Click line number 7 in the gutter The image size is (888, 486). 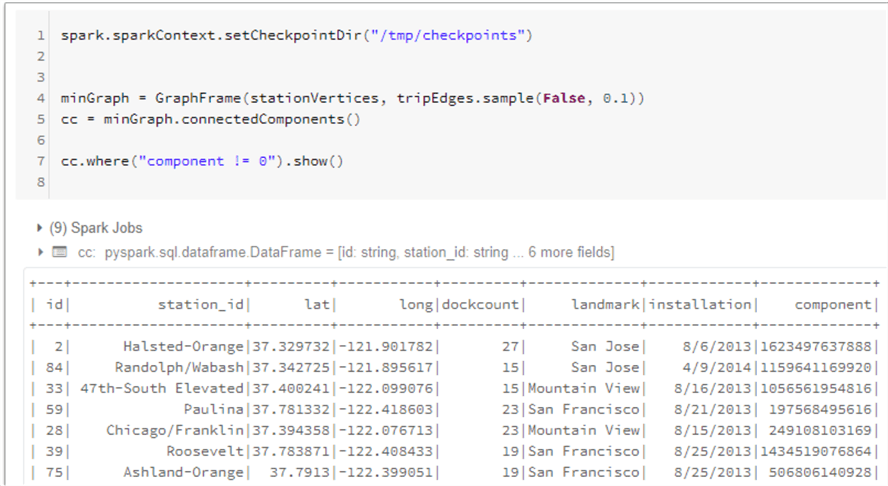[40, 161]
